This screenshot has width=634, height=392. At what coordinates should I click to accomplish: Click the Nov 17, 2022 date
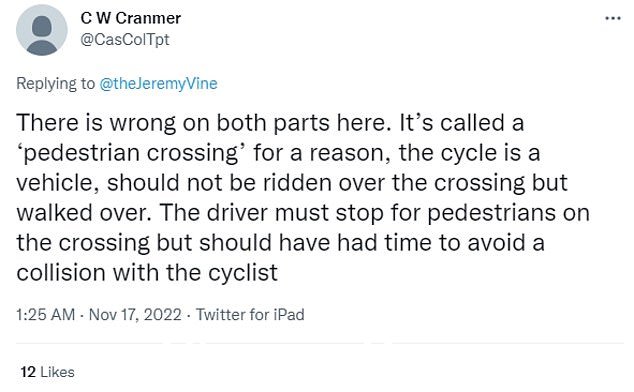coord(135,314)
